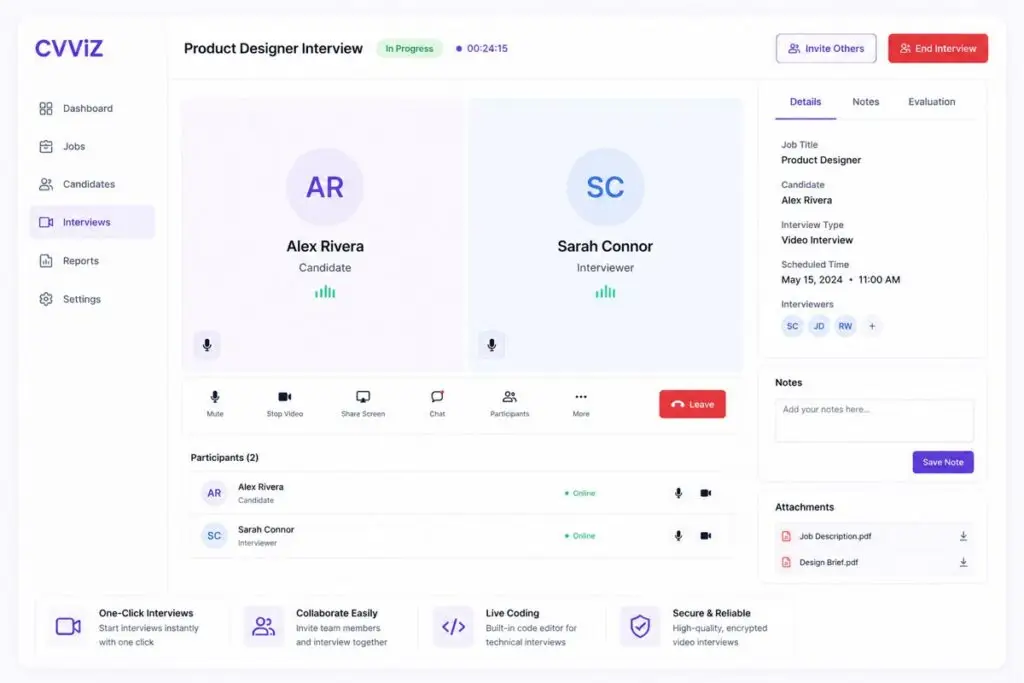Toggle Alex Rivera's camera in participants list

[x=706, y=493]
